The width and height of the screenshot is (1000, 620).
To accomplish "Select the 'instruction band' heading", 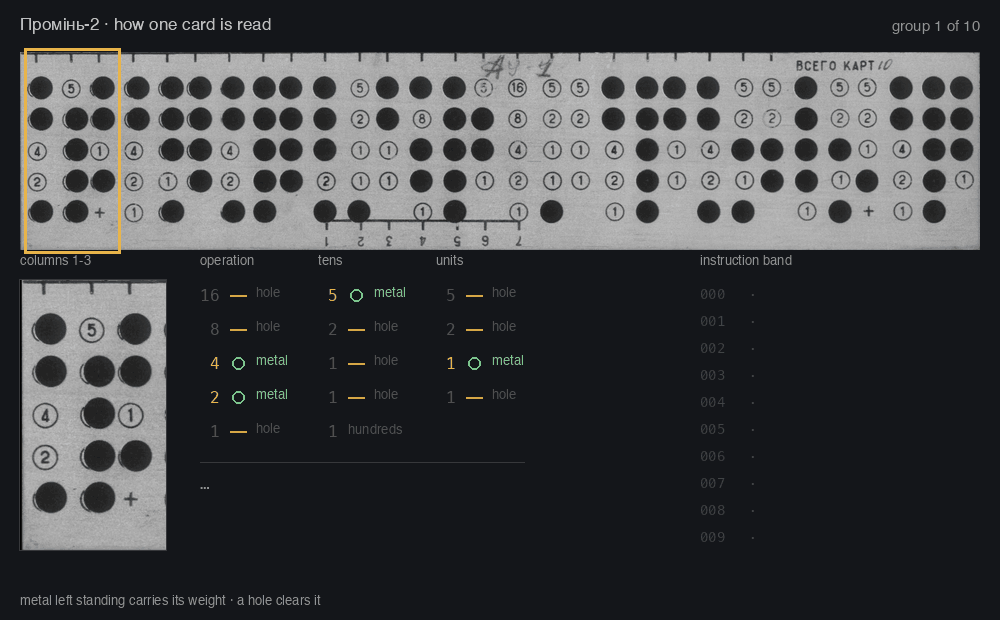I will click(x=746, y=260).
